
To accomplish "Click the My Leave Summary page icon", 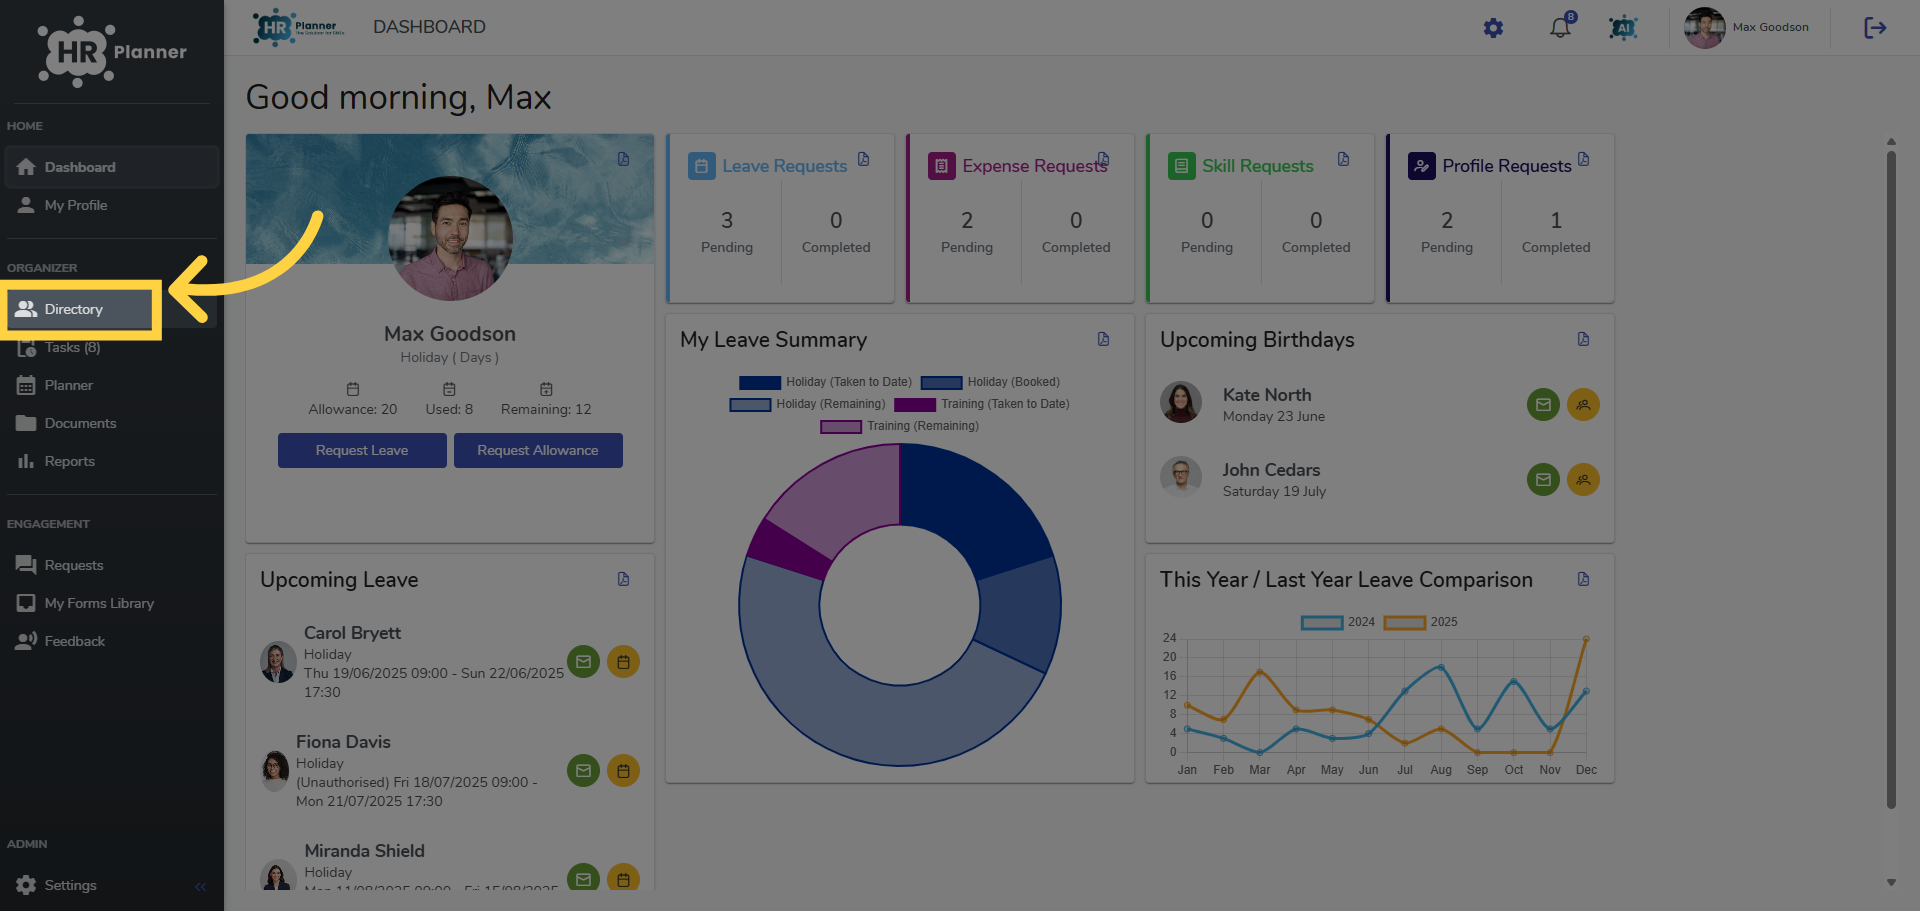I will click(1104, 339).
